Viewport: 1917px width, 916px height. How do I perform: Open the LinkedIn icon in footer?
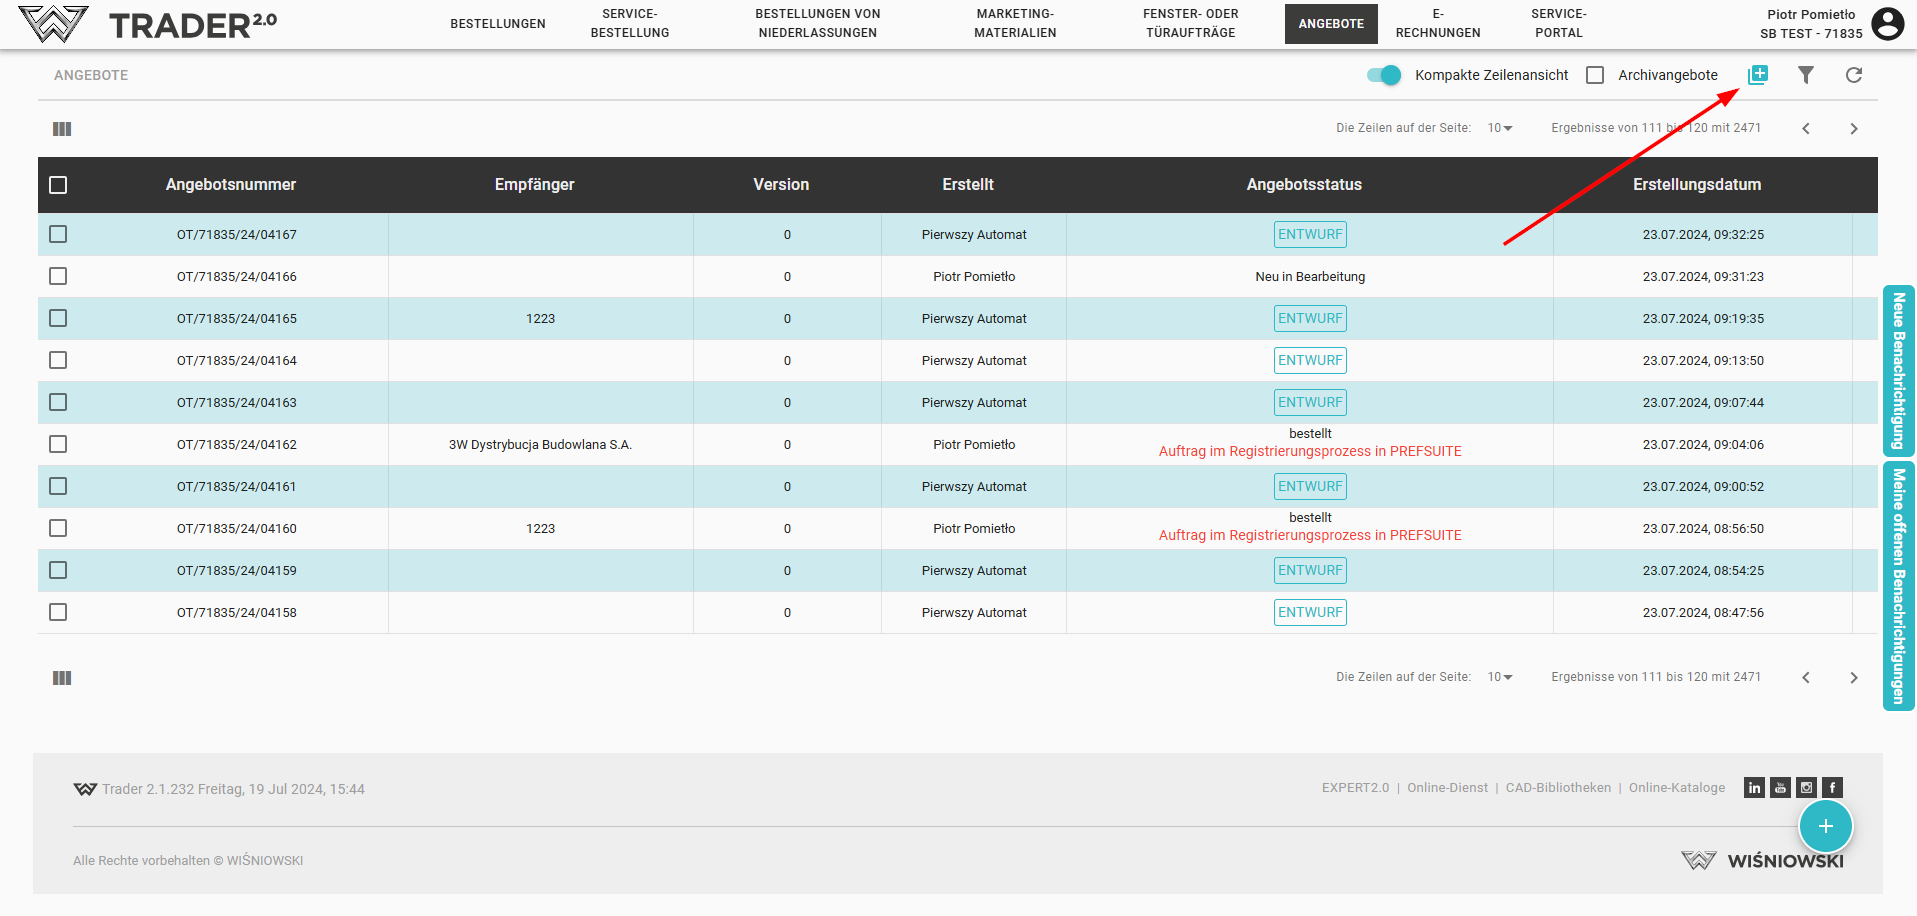(x=1754, y=788)
